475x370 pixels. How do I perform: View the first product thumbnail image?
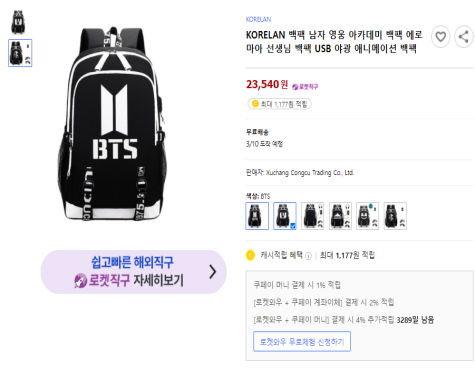click(x=18, y=22)
